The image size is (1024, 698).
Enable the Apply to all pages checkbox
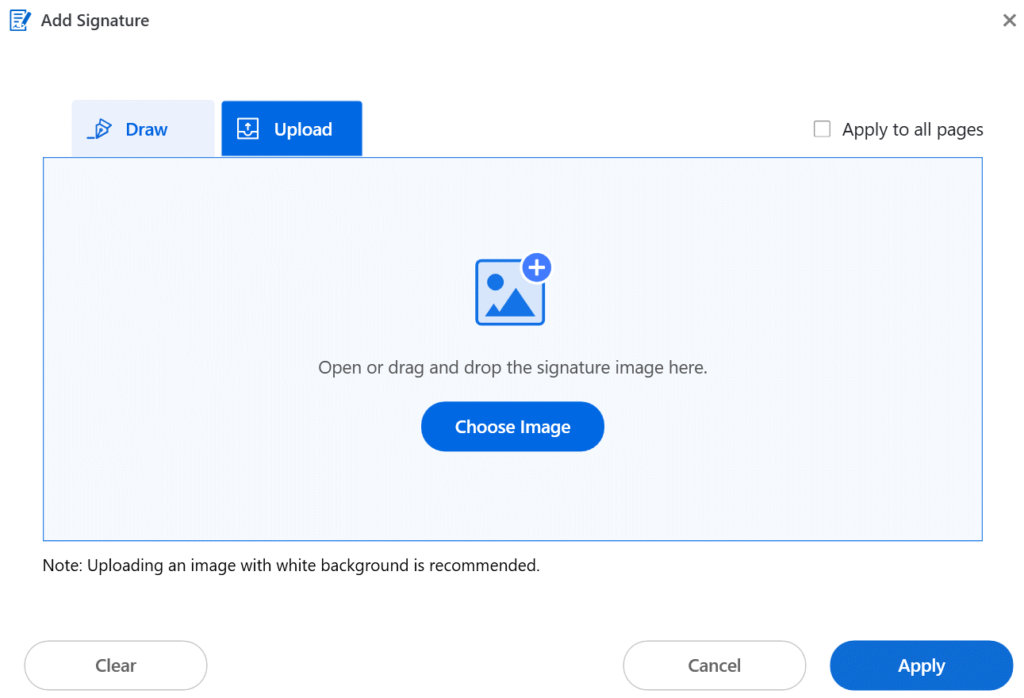click(822, 129)
